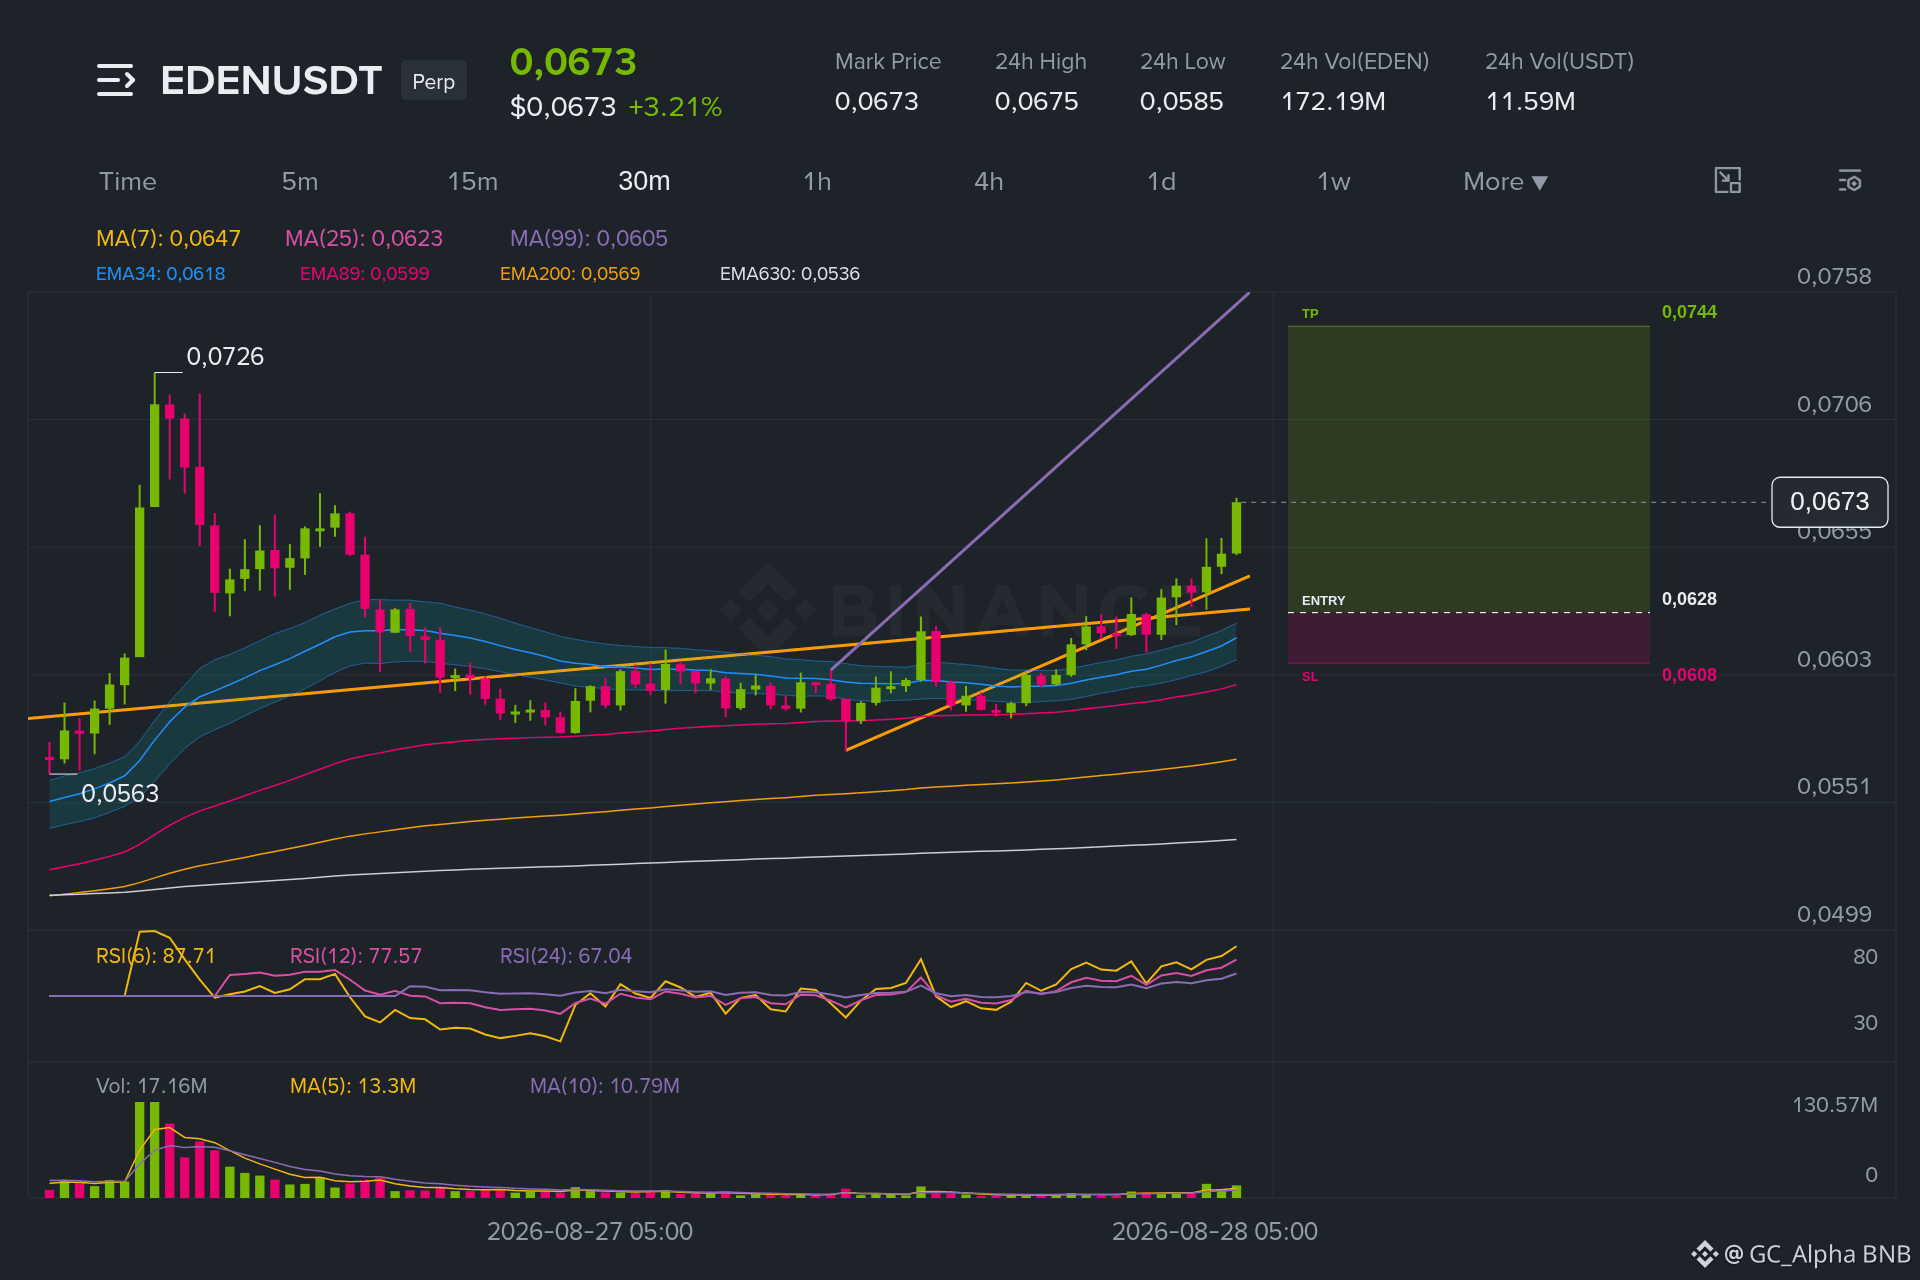Open the pair list menu icon

pyautogui.click(x=115, y=80)
